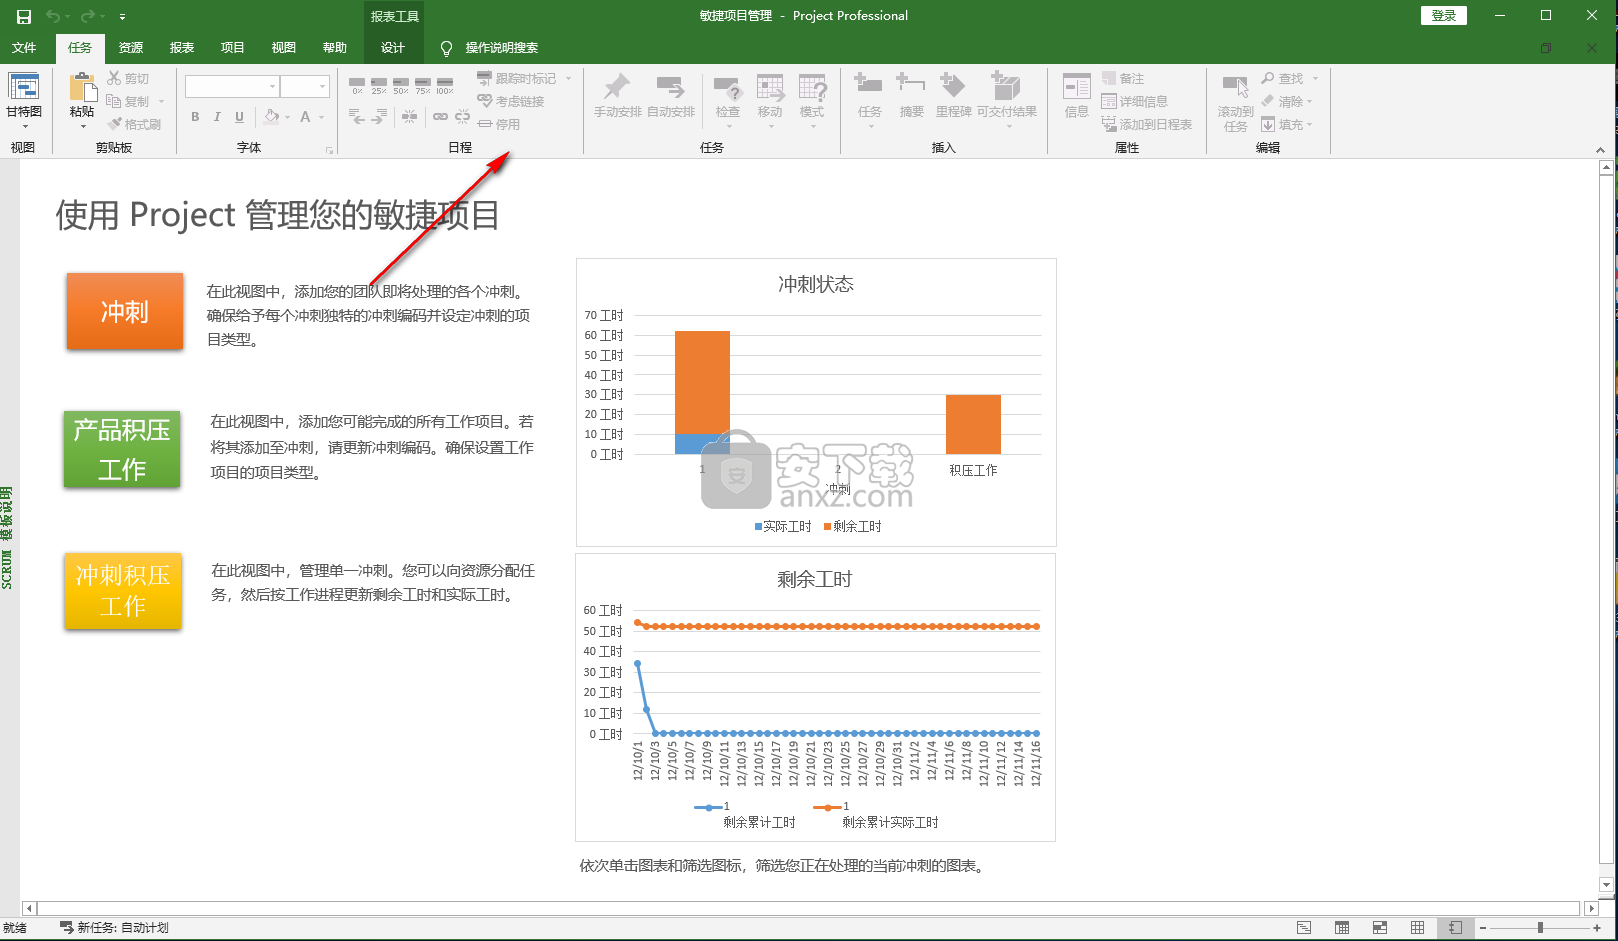Click the Team Planner view status bar icon
Image resolution: width=1618 pixels, height=941 pixels.
coord(1380,928)
